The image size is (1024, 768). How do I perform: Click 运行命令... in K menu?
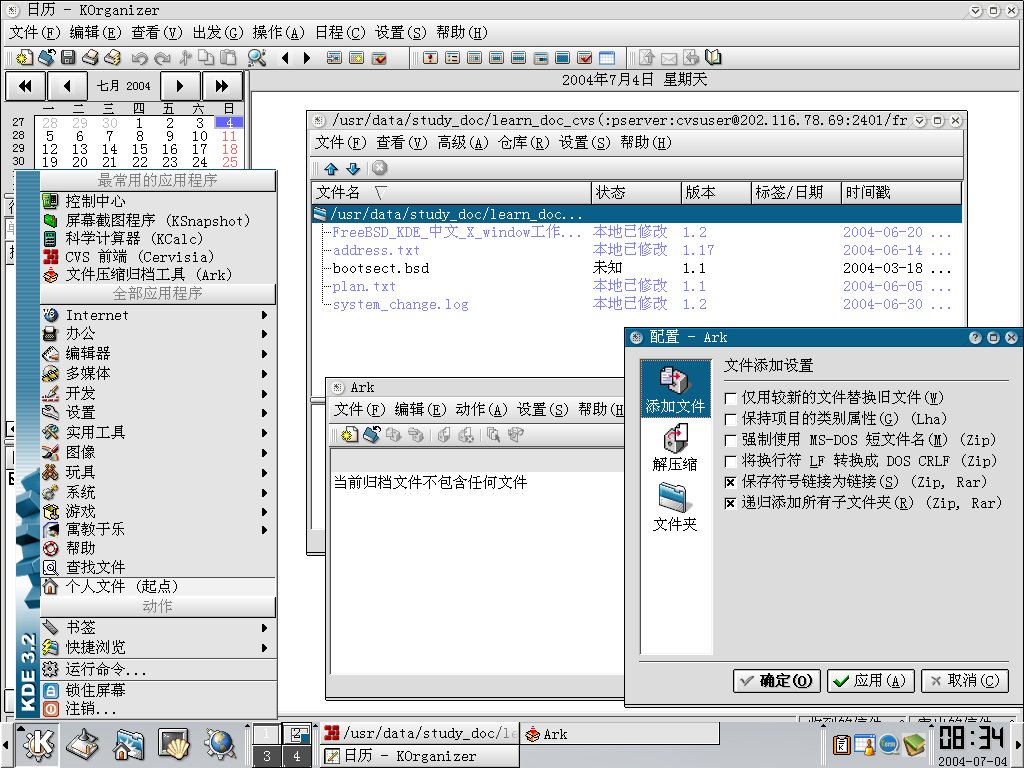(159, 669)
